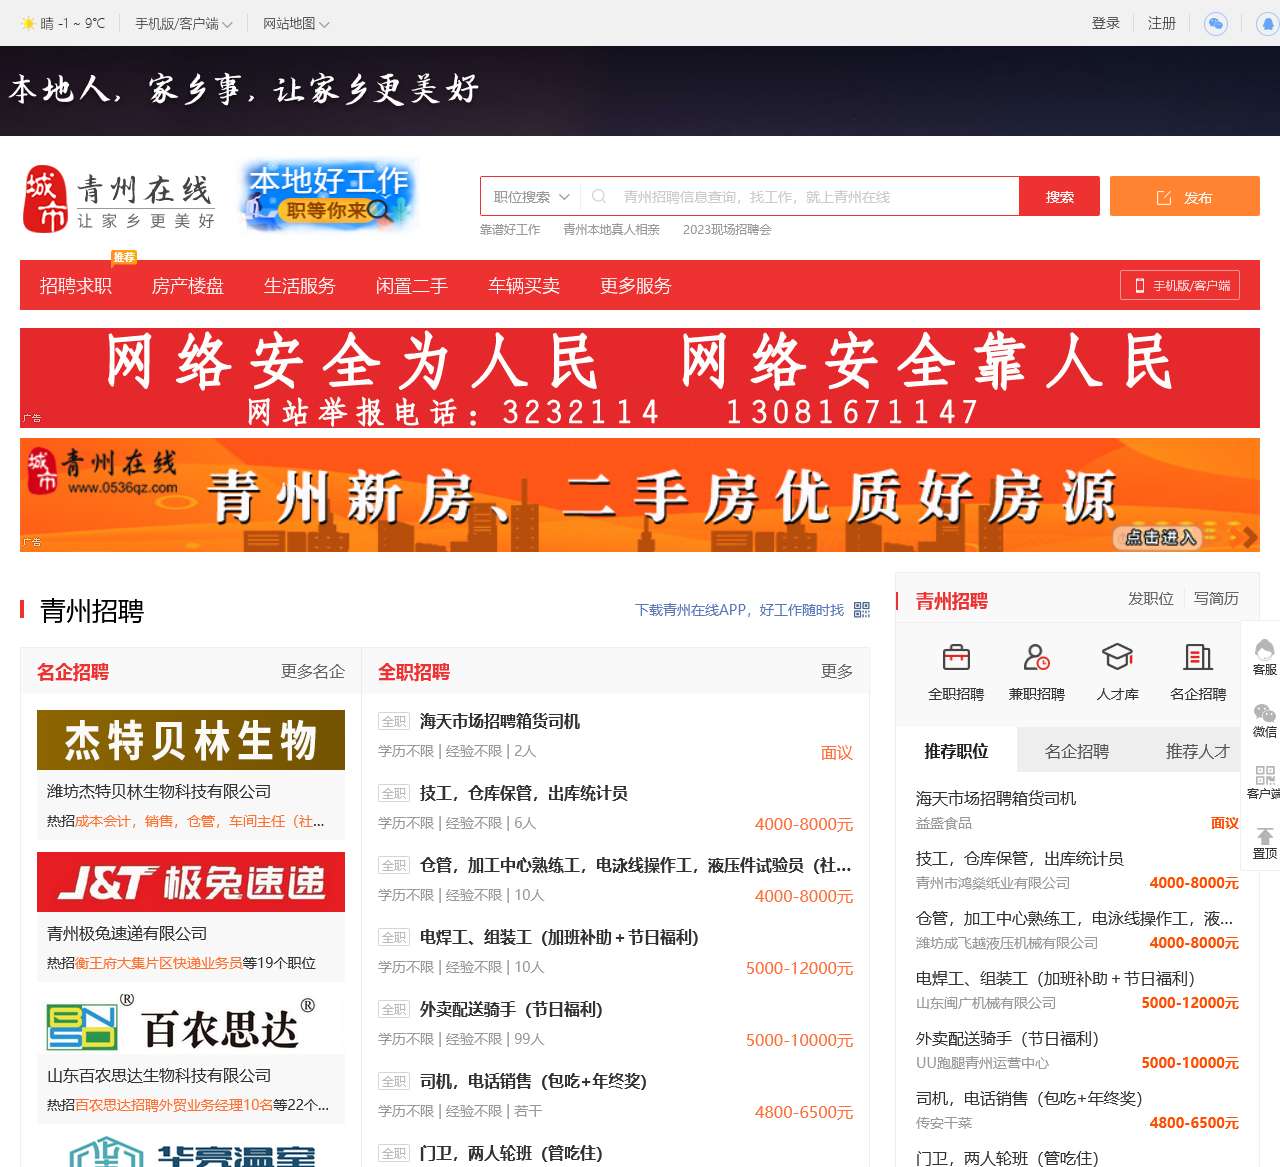Open 房产楼盘 navigation item
Viewport: 1280px width, 1167px height.
click(x=188, y=286)
